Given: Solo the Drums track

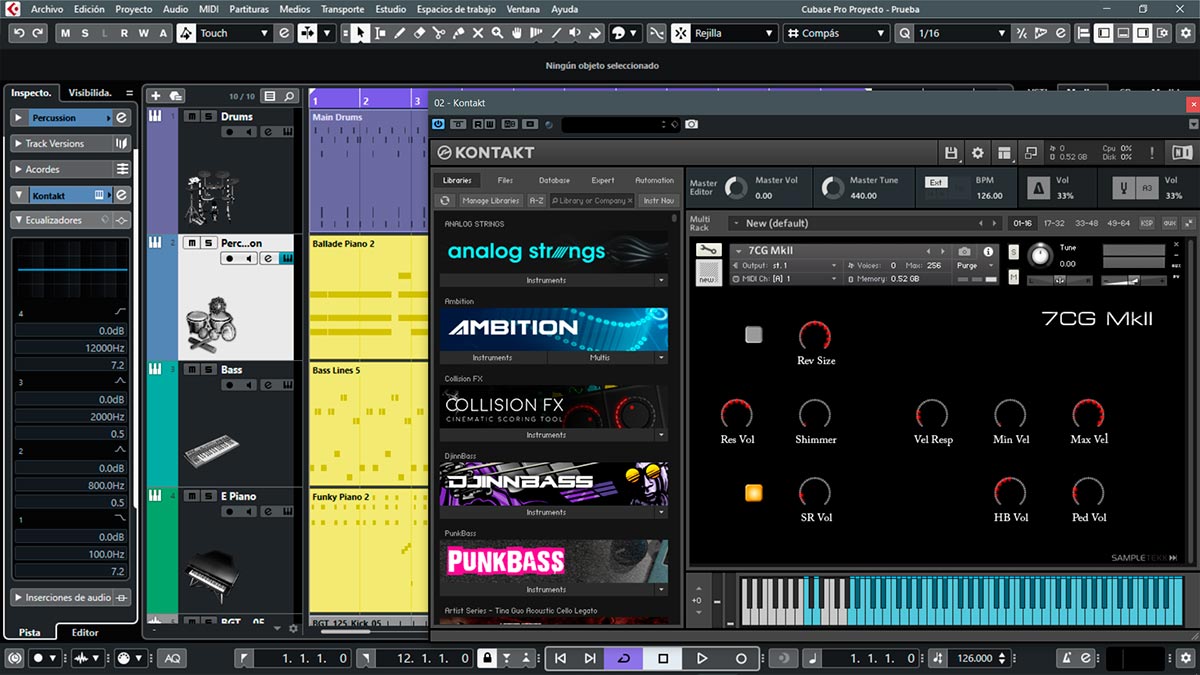Looking at the screenshot, I should coord(208,116).
